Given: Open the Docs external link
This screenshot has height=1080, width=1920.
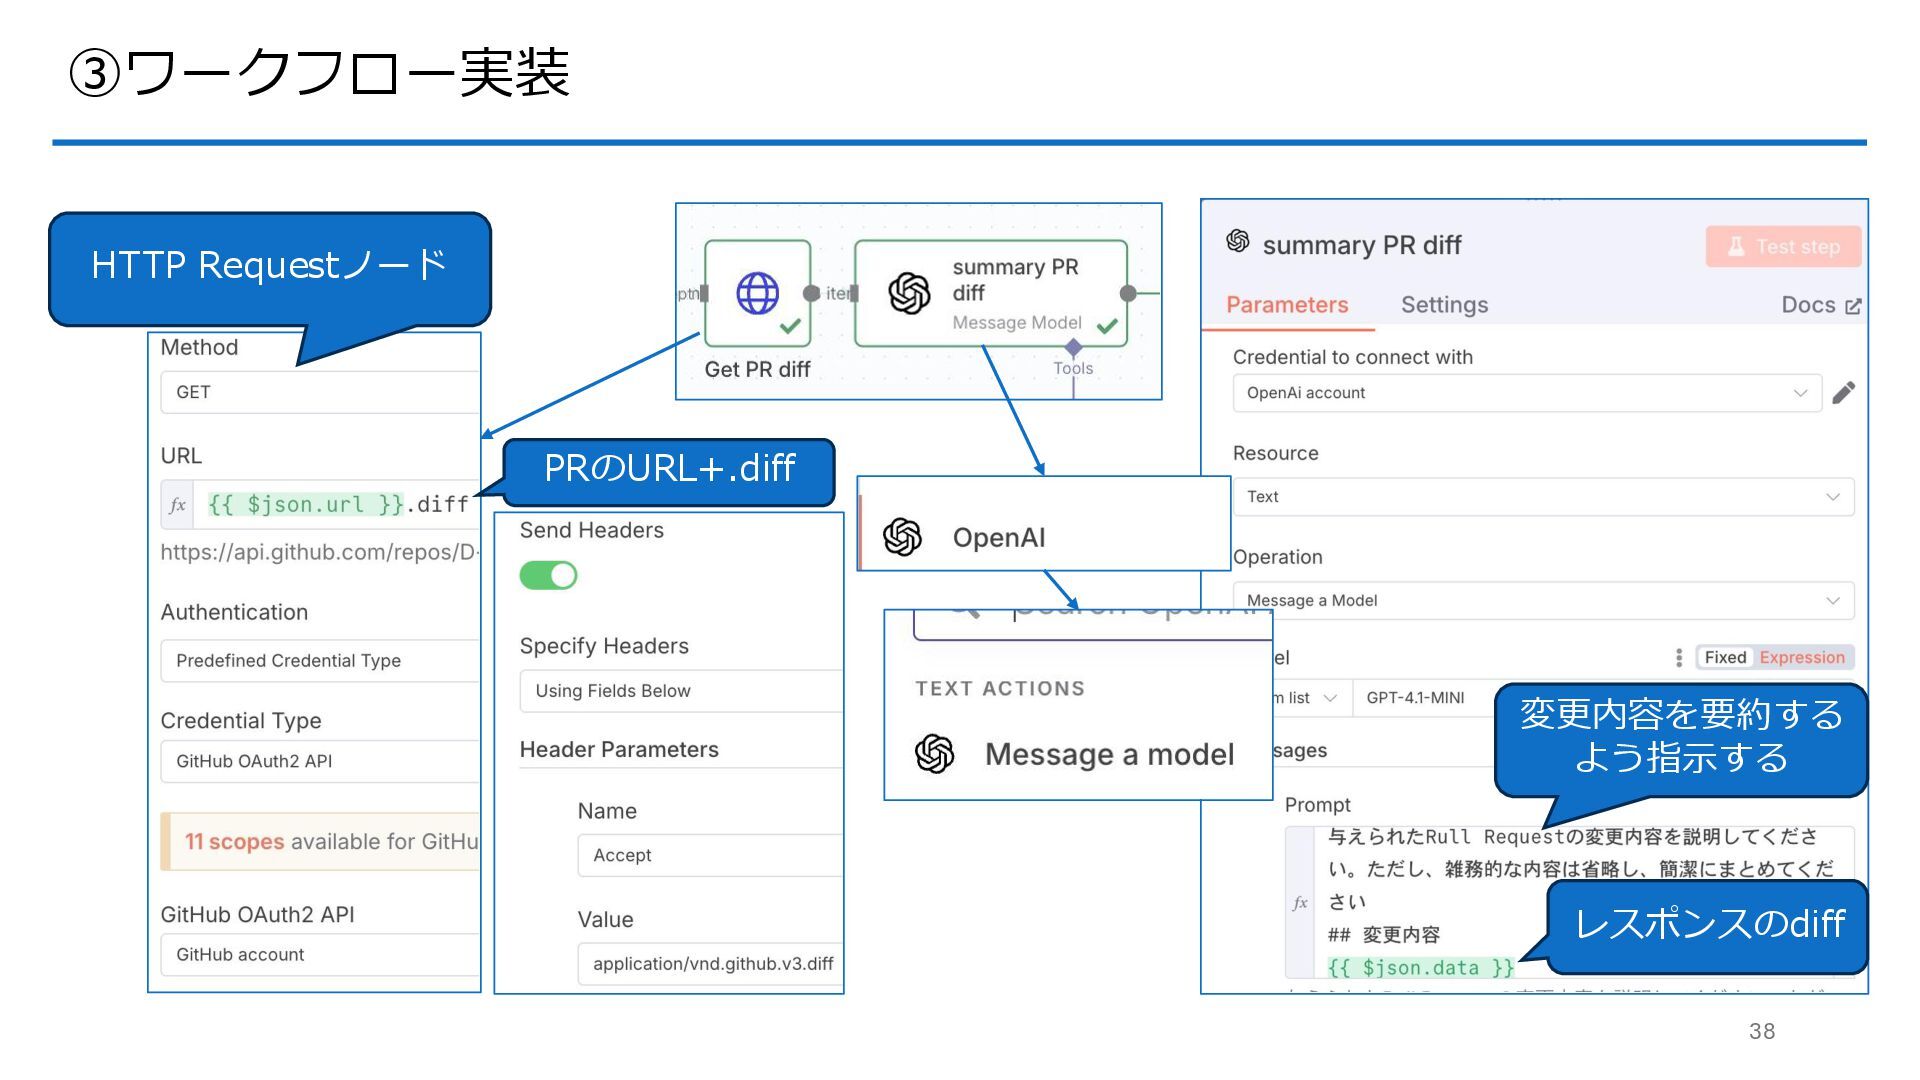Looking at the screenshot, I should click(x=1820, y=305).
